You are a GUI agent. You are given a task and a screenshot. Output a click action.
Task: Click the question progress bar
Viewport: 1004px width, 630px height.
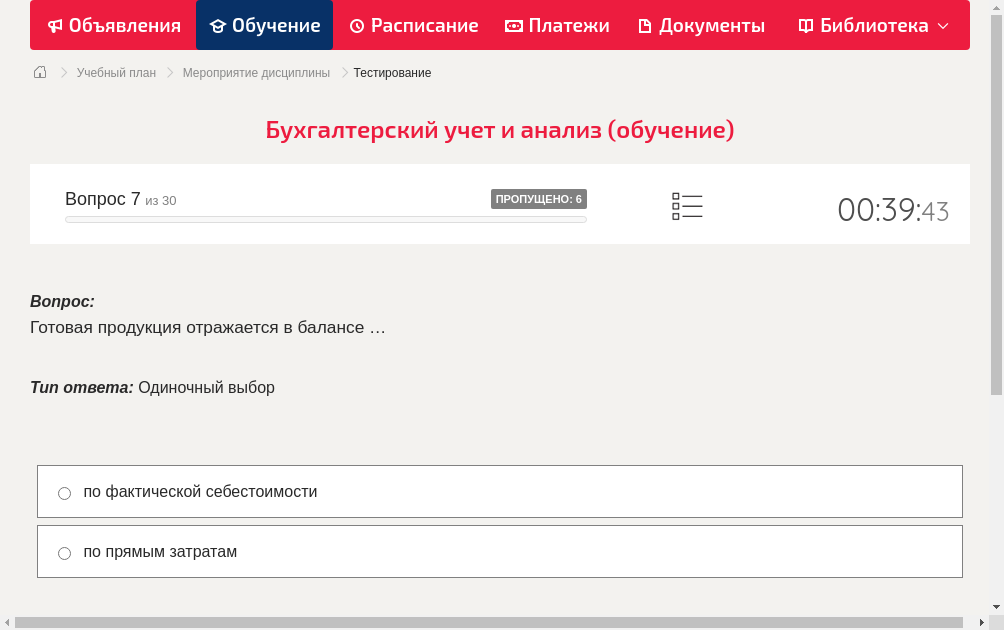point(325,219)
